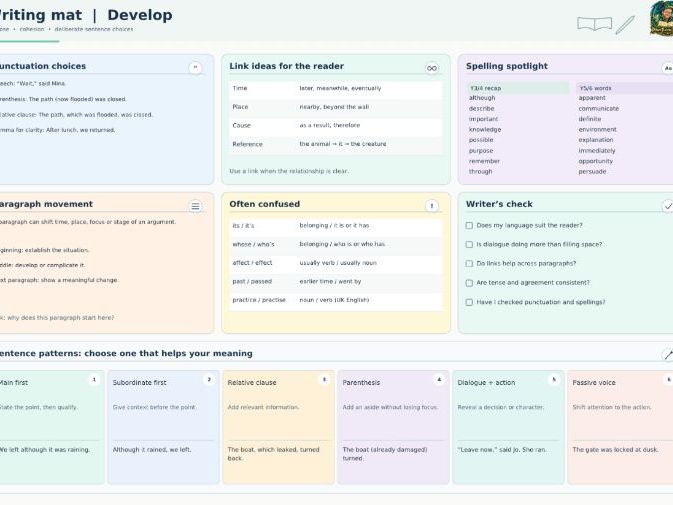Viewport: 673px width, 505px height.
Task: Click 'Use a link when the relationship is clear.'
Action: pos(289,171)
